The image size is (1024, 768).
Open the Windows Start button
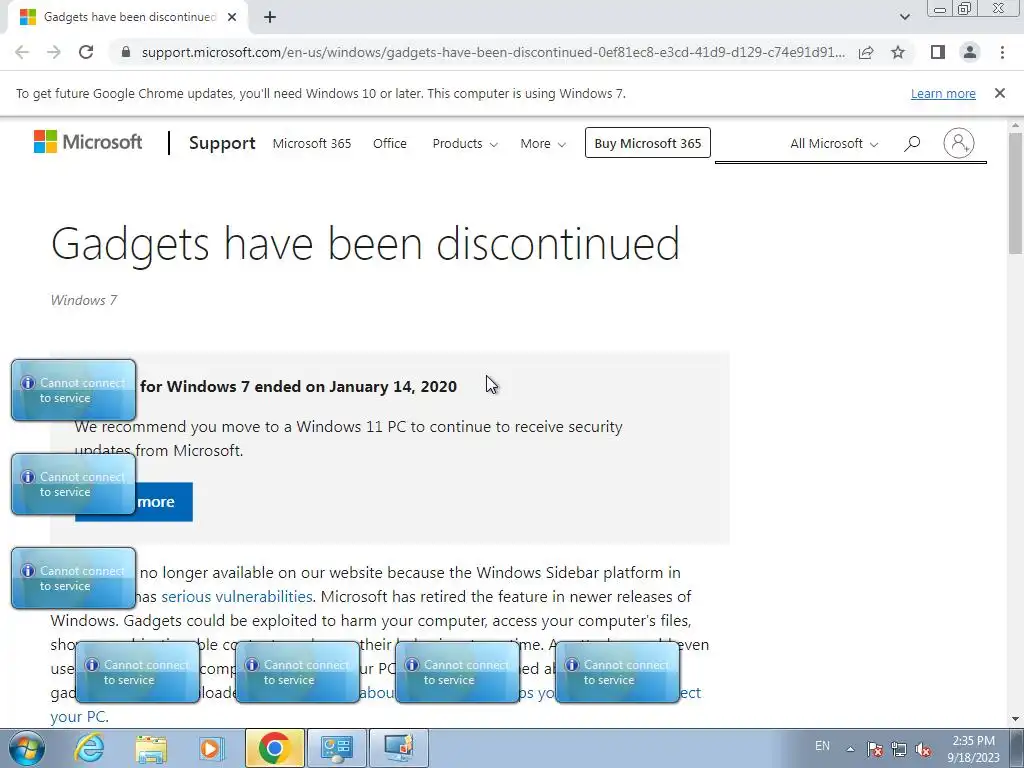pyautogui.click(x=25, y=748)
